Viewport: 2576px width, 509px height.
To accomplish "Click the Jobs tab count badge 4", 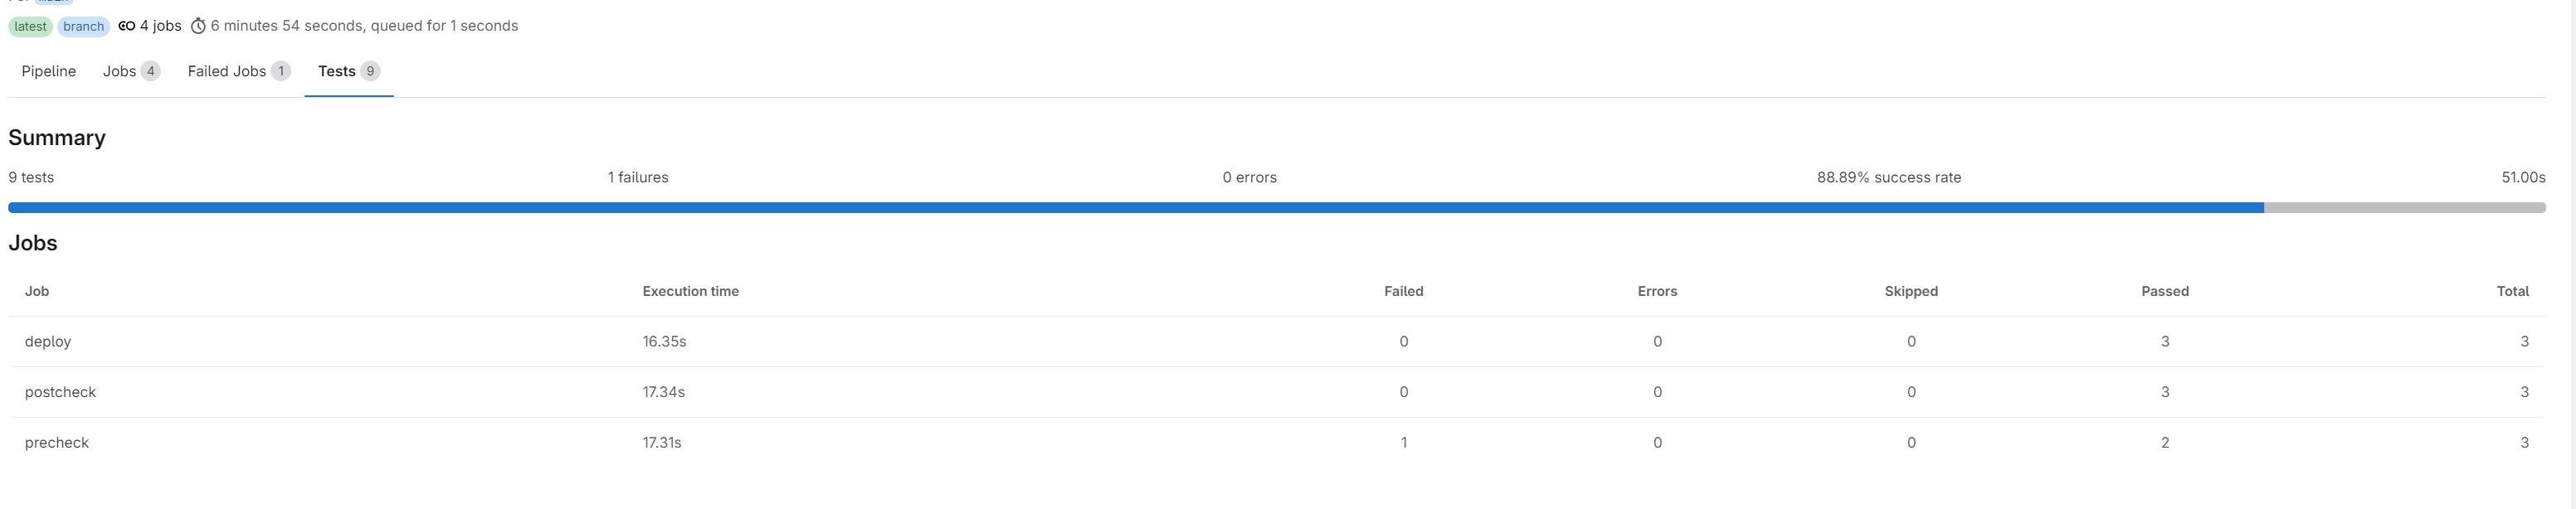I will [150, 71].
